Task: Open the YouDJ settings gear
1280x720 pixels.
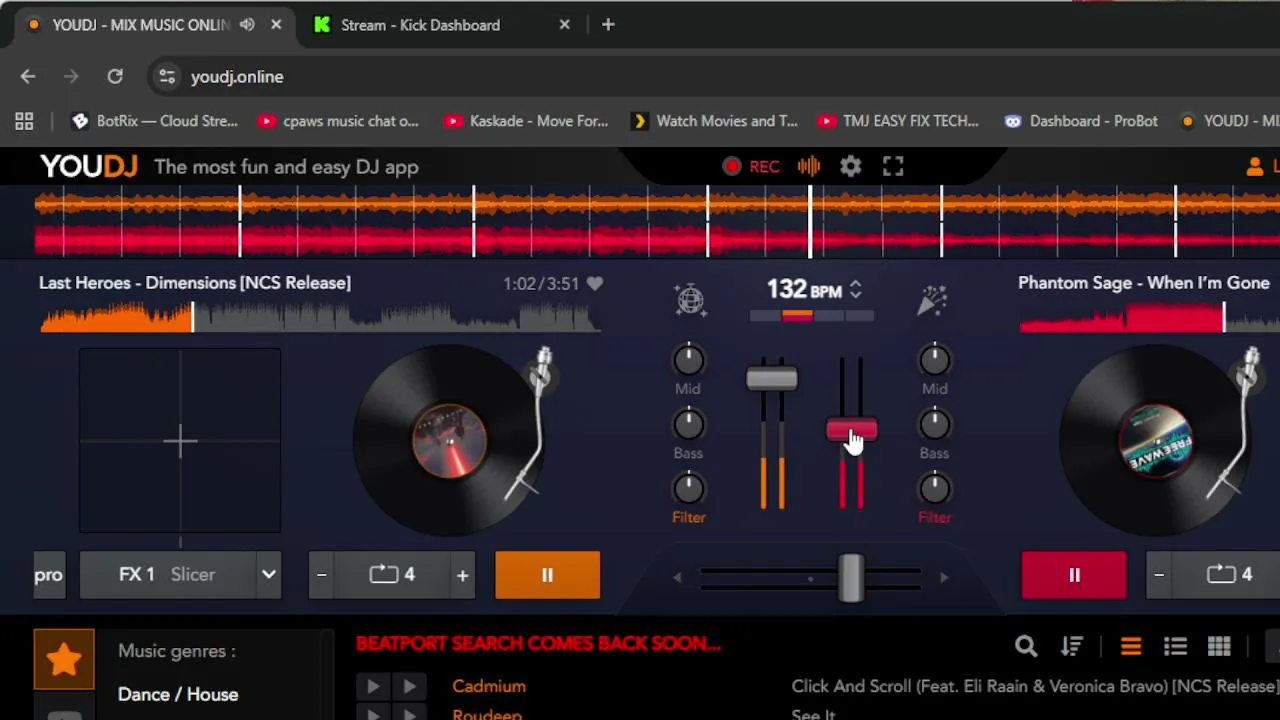Action: coord(850,167)
